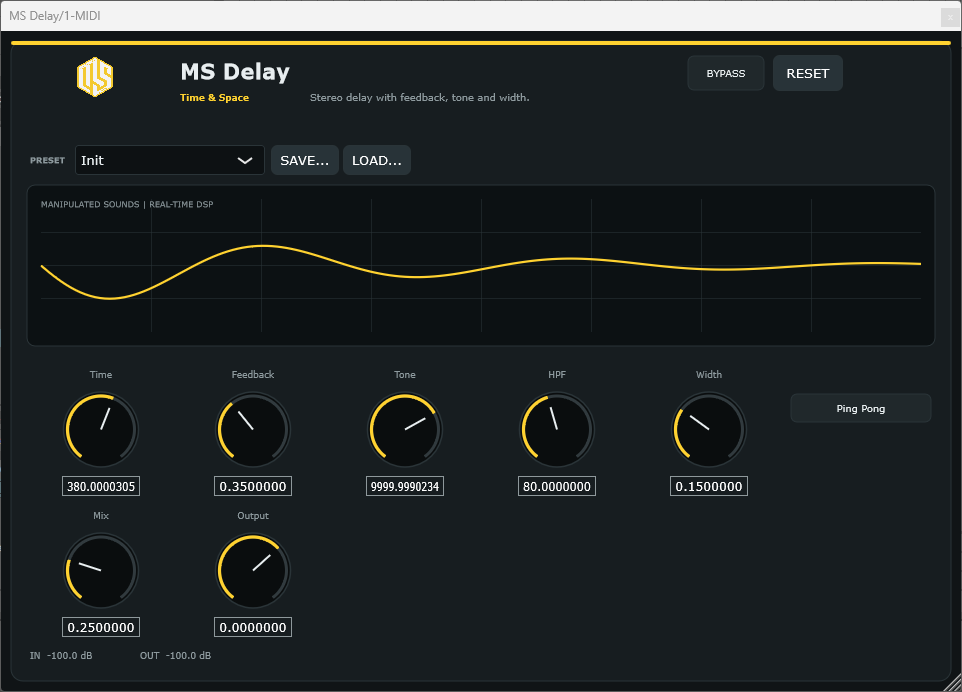The image size is (962, 692).
Task: Click the 'Time & Space' subtitle
Action: [215, 98]
